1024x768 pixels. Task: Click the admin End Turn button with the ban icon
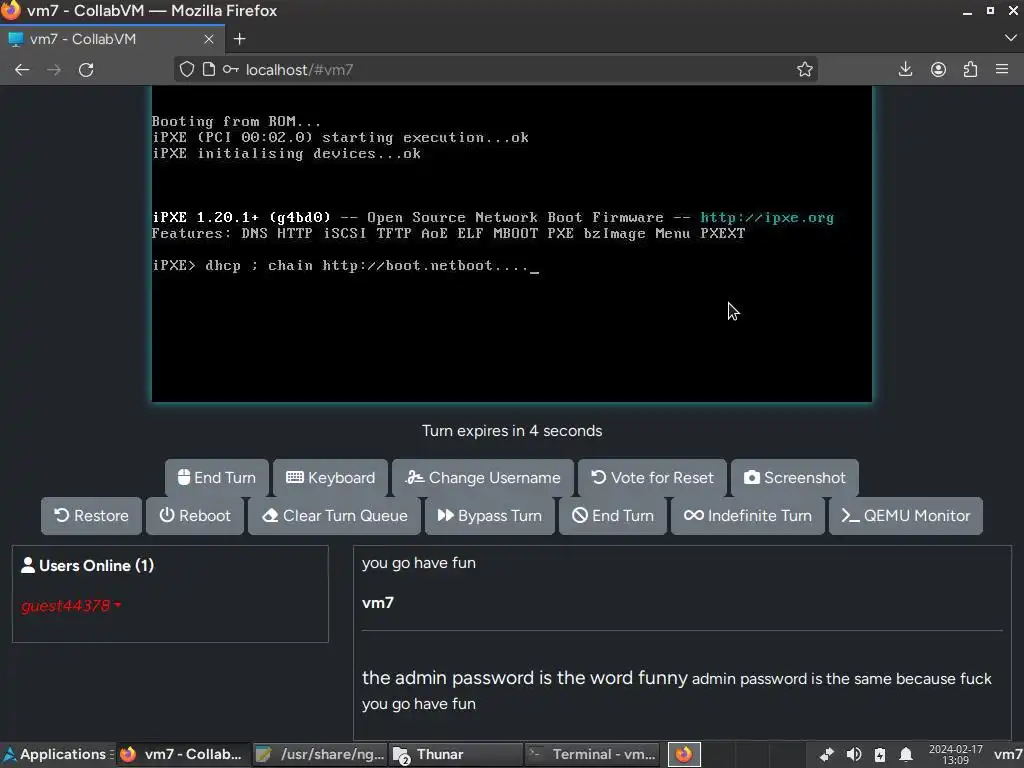pos(613,516)
